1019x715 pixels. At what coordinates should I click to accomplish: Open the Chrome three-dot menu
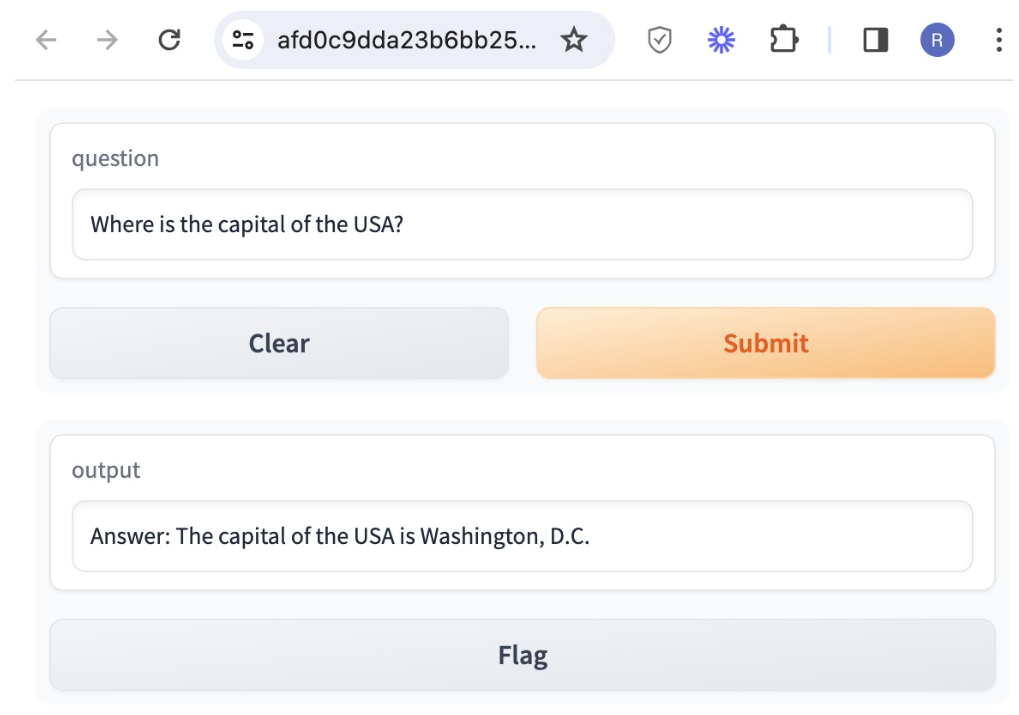click(998, 40)
